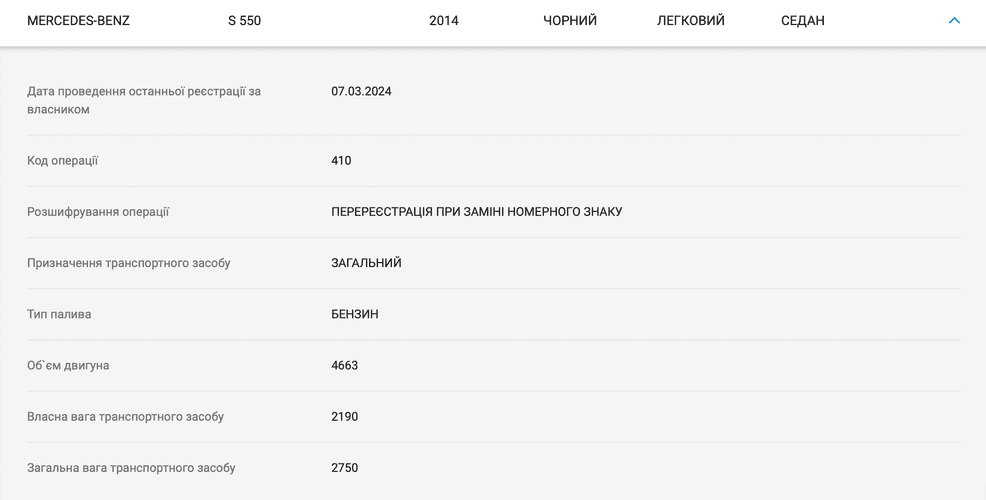The image size is (986, 500).
Task: Click the year 2014 in the header
Action: (443, 21)
